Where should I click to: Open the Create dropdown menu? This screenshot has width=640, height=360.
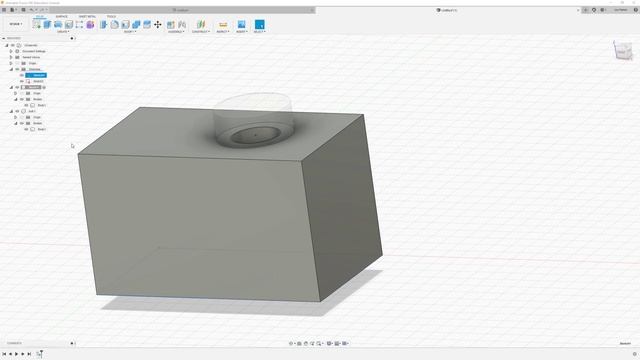[63, 31]
